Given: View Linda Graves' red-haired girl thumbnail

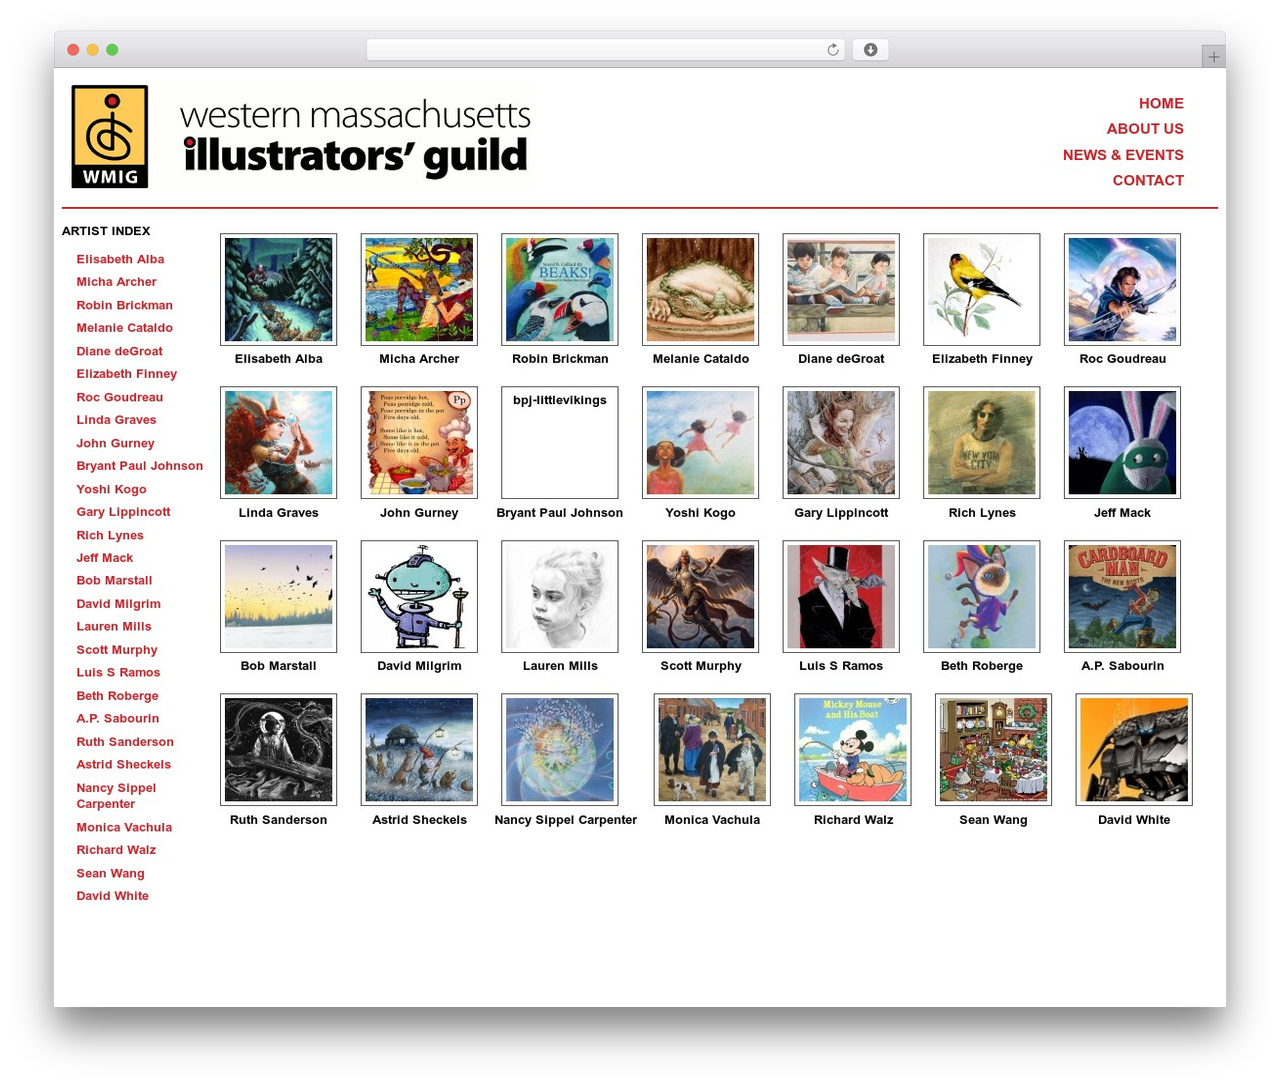Looking at the screenshot, I should [279, 443].
